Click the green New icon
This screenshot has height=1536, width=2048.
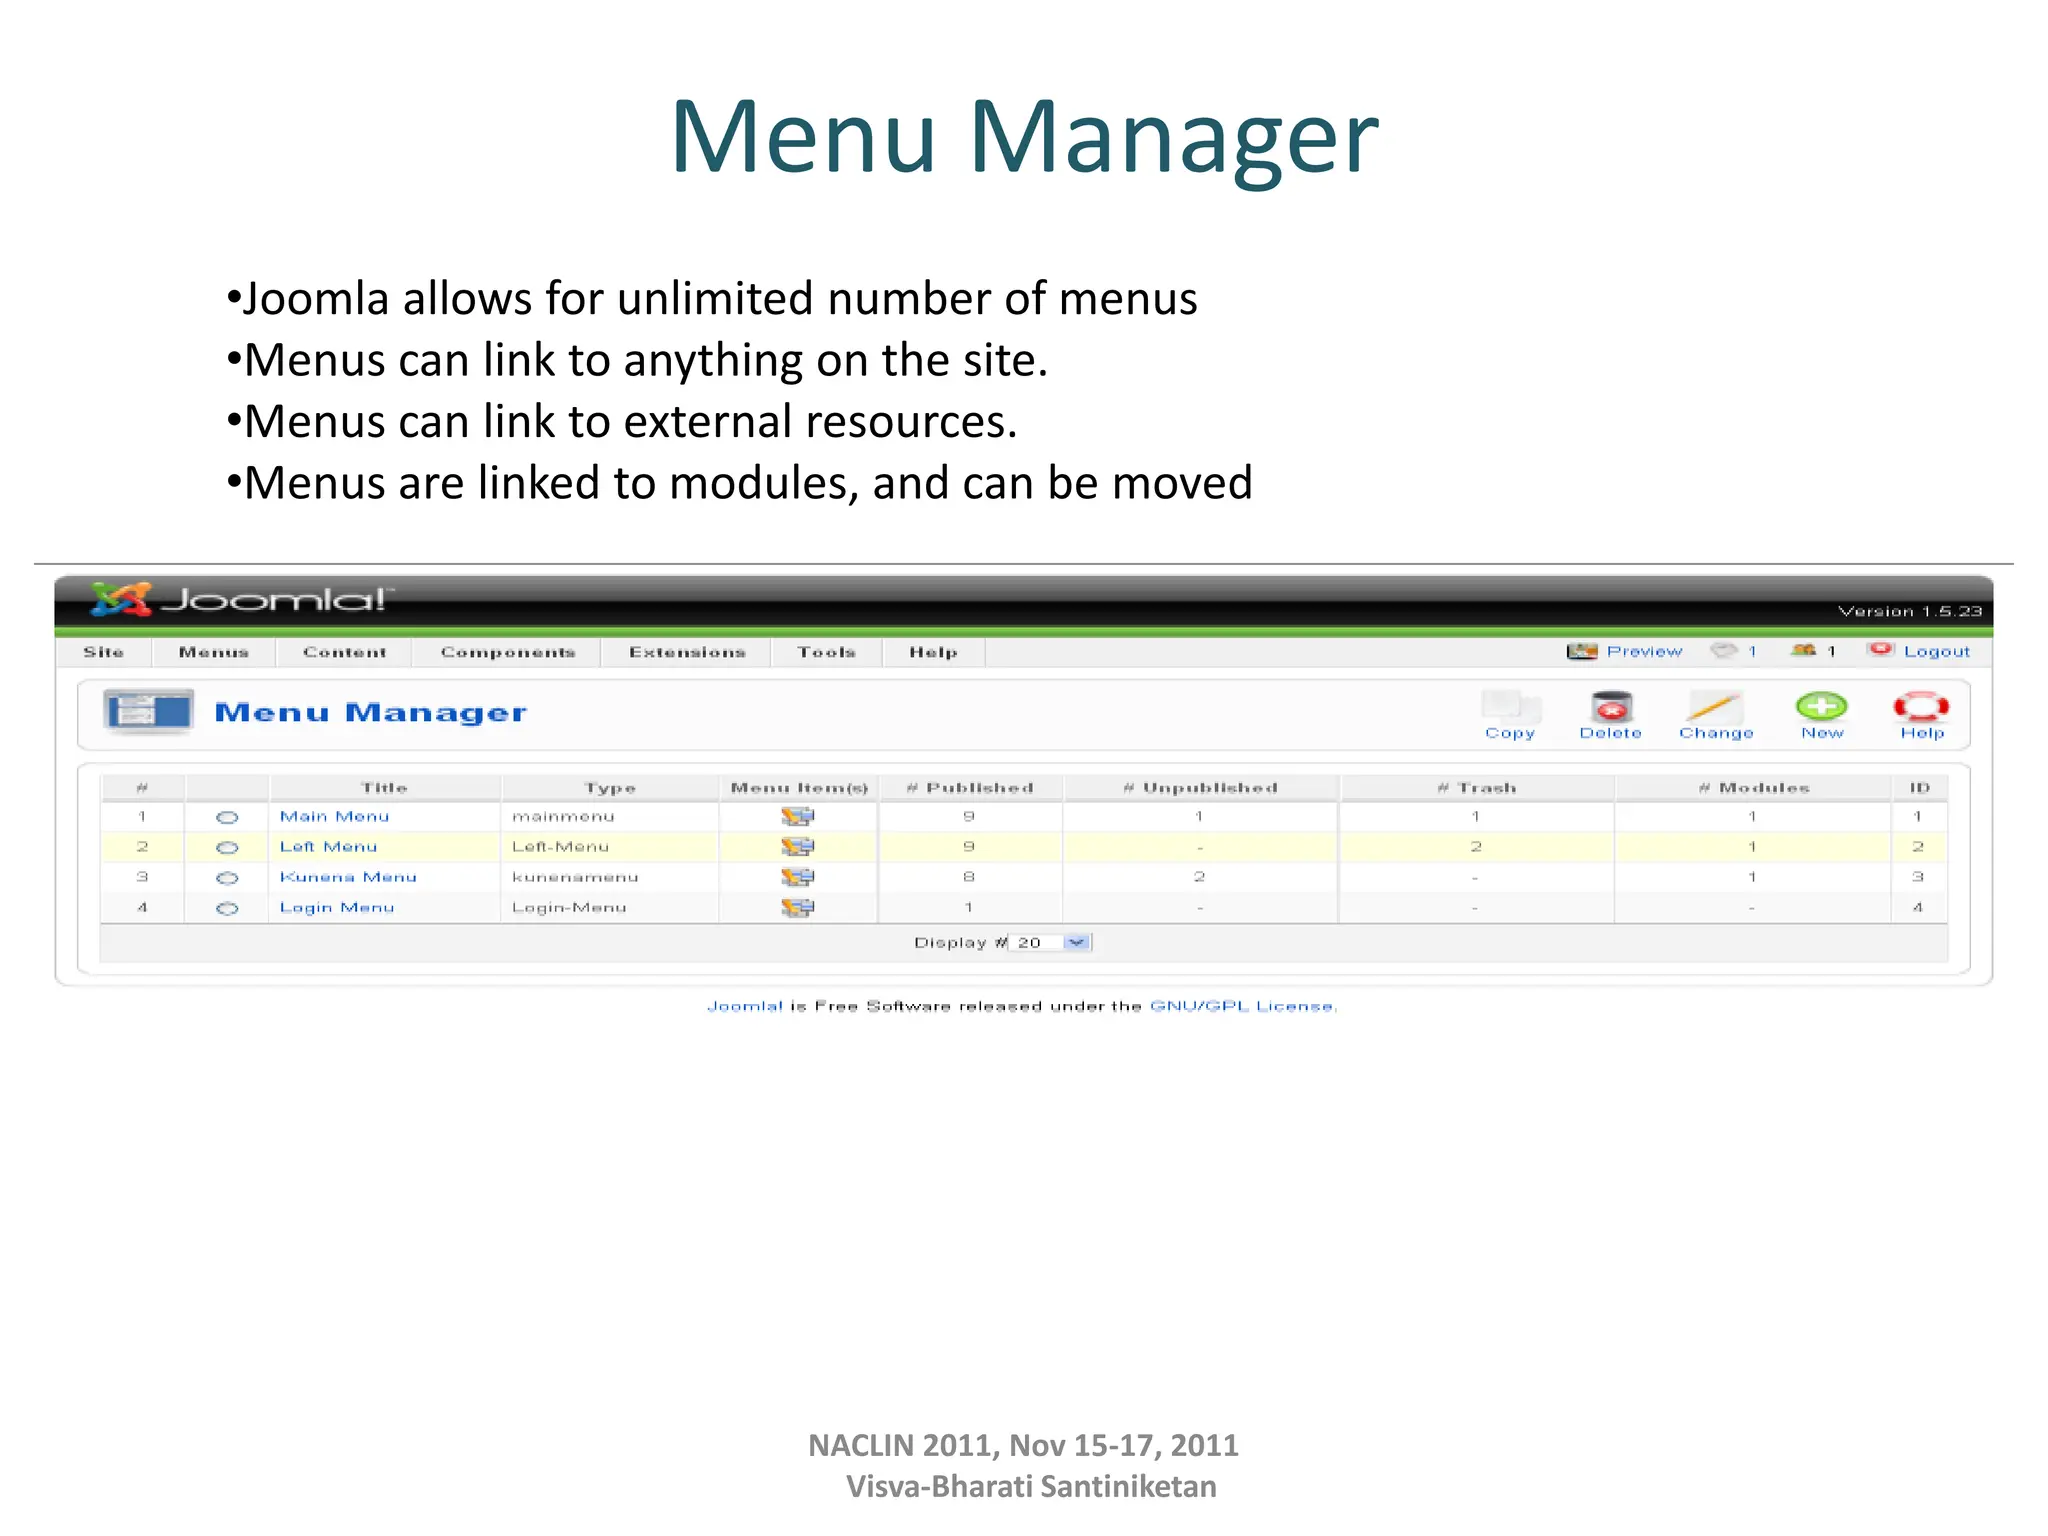[1822, 707]
